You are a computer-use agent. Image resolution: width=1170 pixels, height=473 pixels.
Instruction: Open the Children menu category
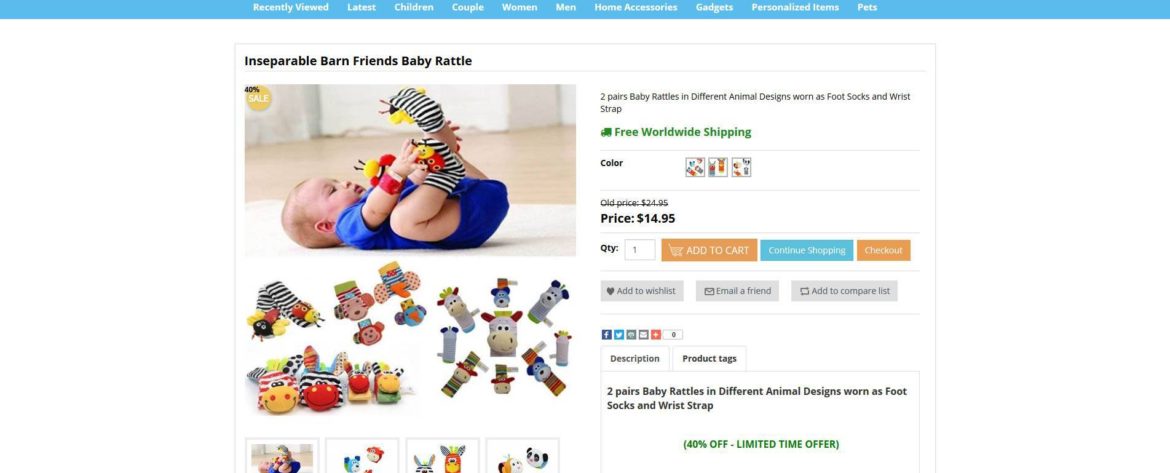[413, 7]
